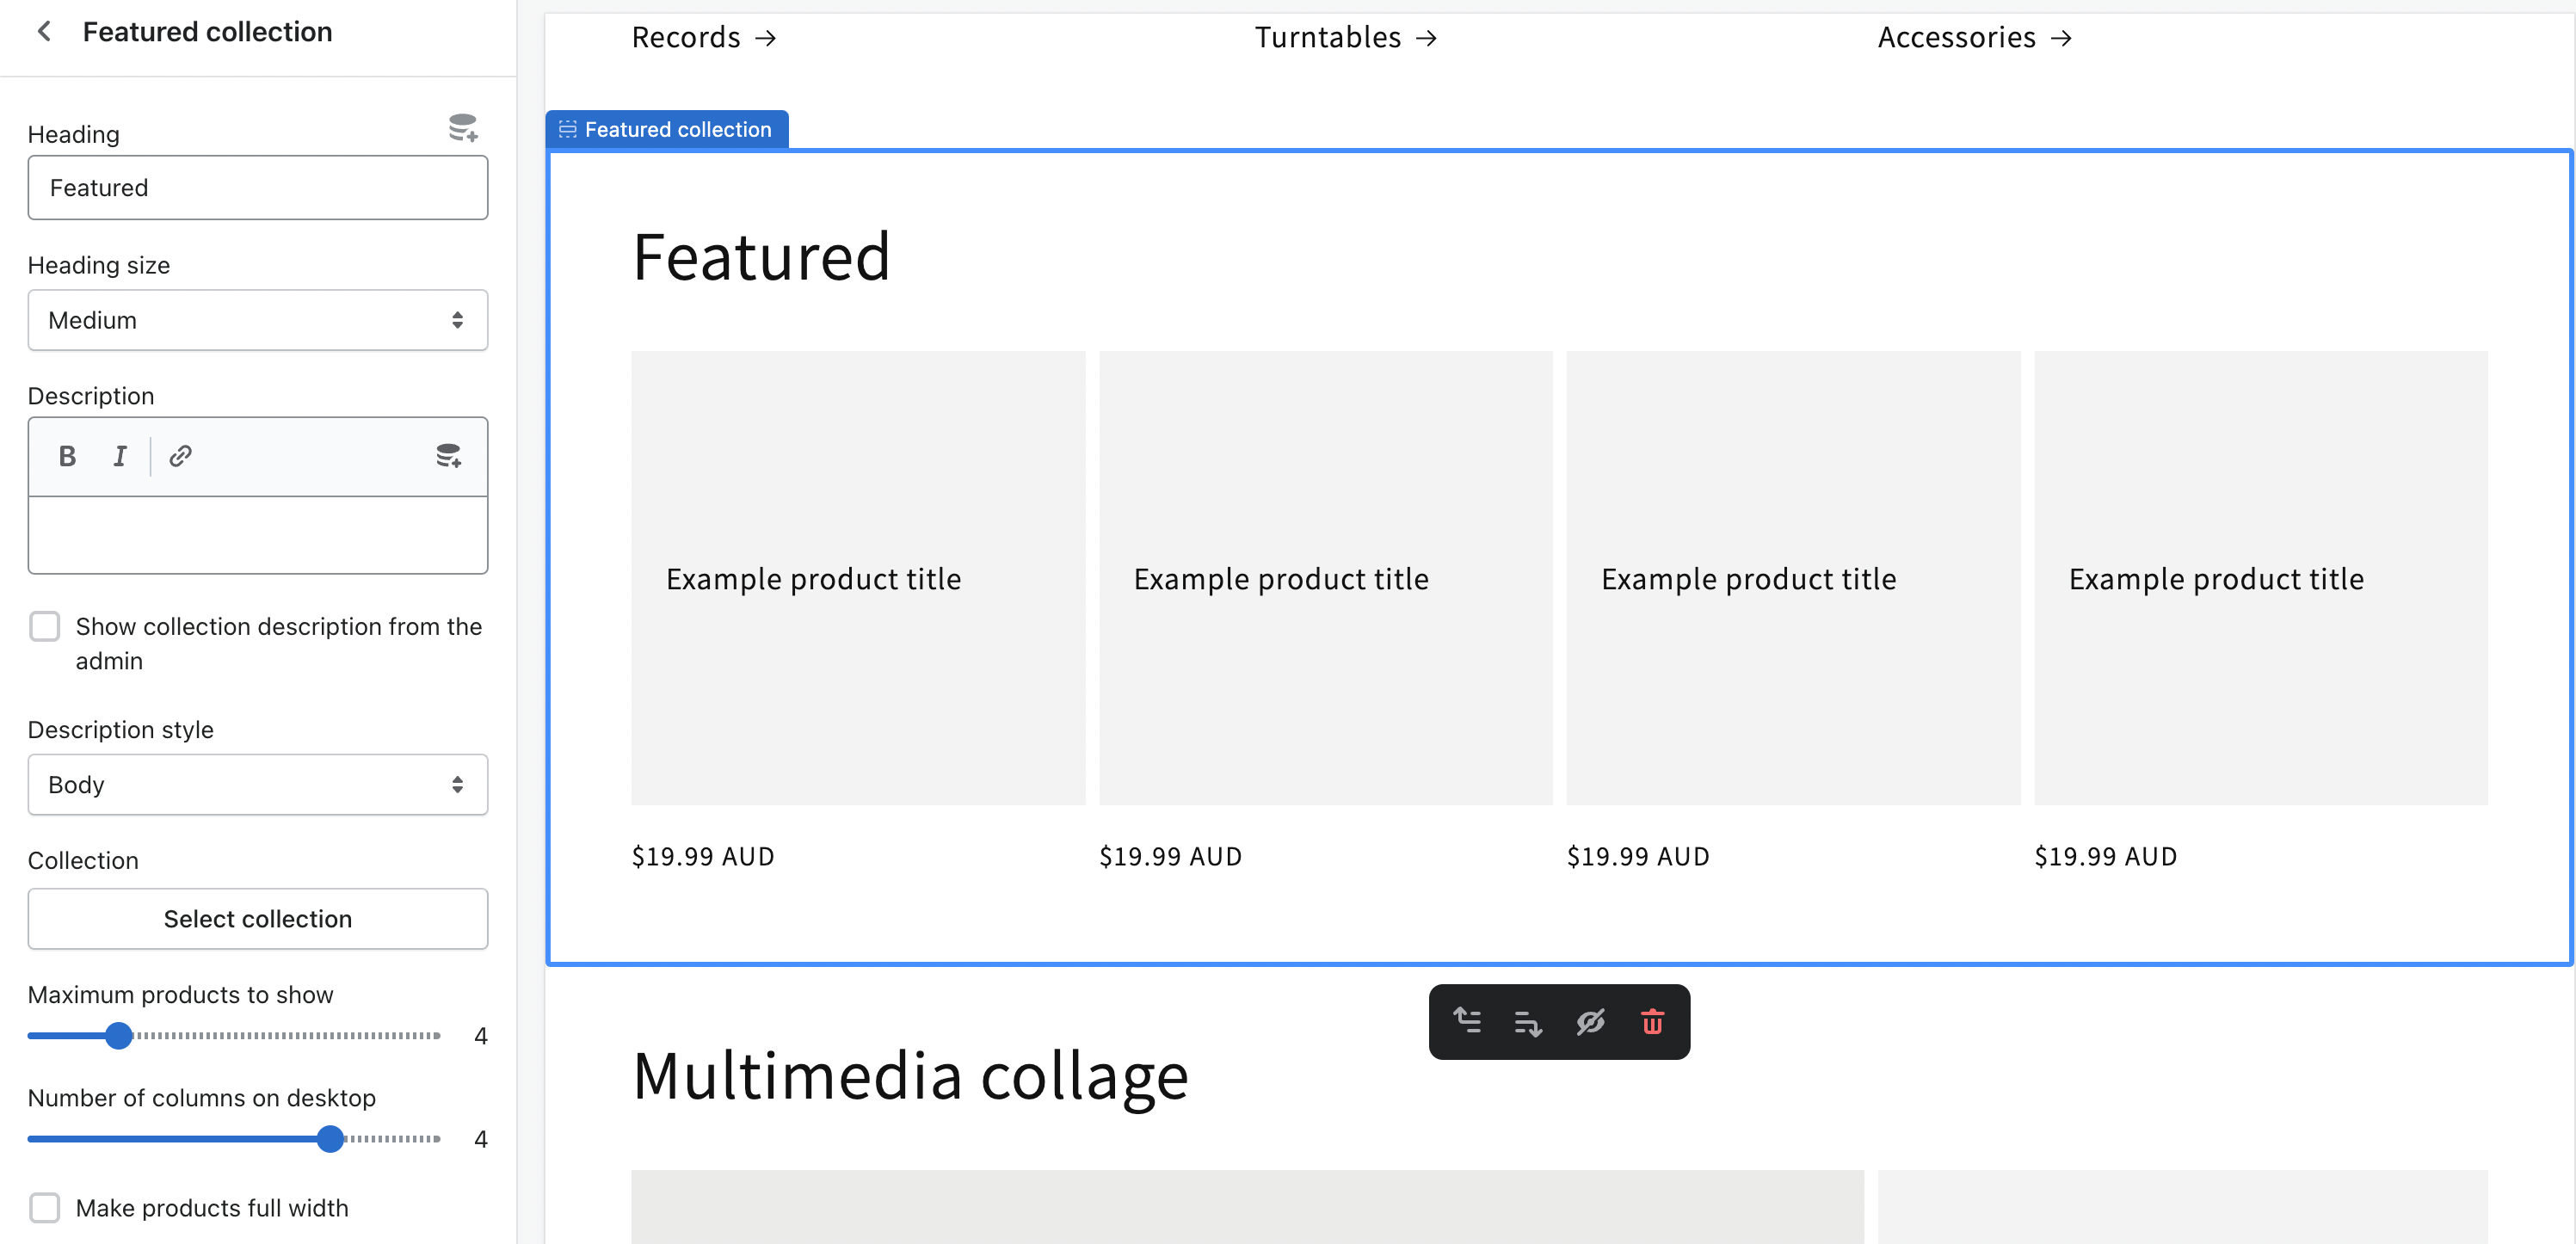Open the Heading size dropdown
The width and height of the screenshot is (2576, 1244).
click(x=257, y=320)
